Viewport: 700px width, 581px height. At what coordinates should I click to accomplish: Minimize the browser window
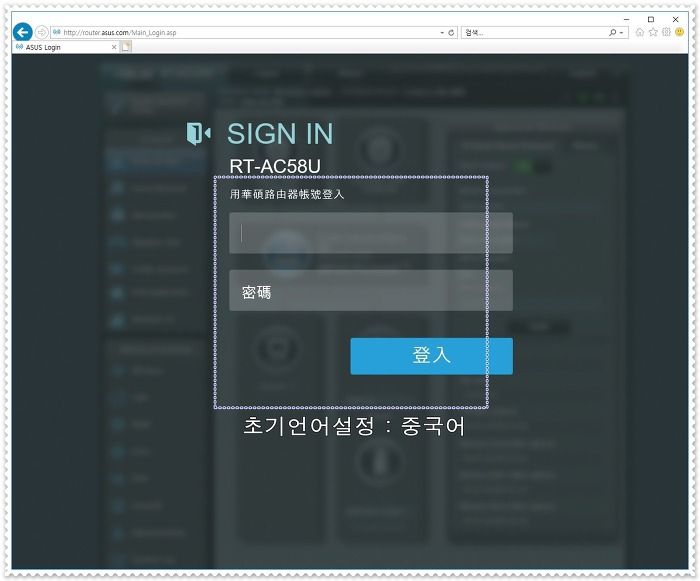626,19
